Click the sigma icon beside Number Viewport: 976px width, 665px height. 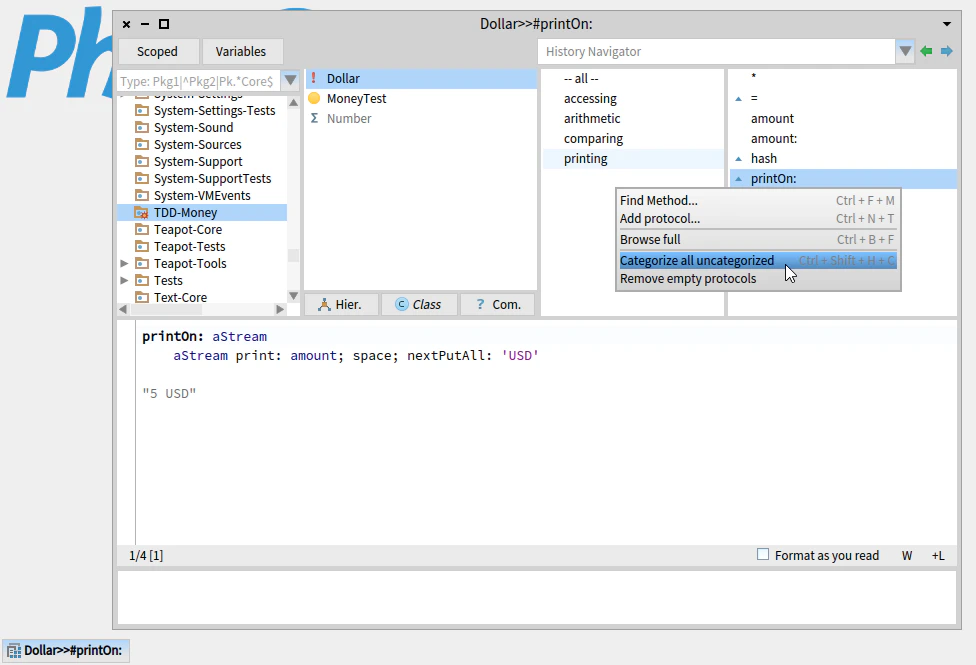(x=314, y=118)
